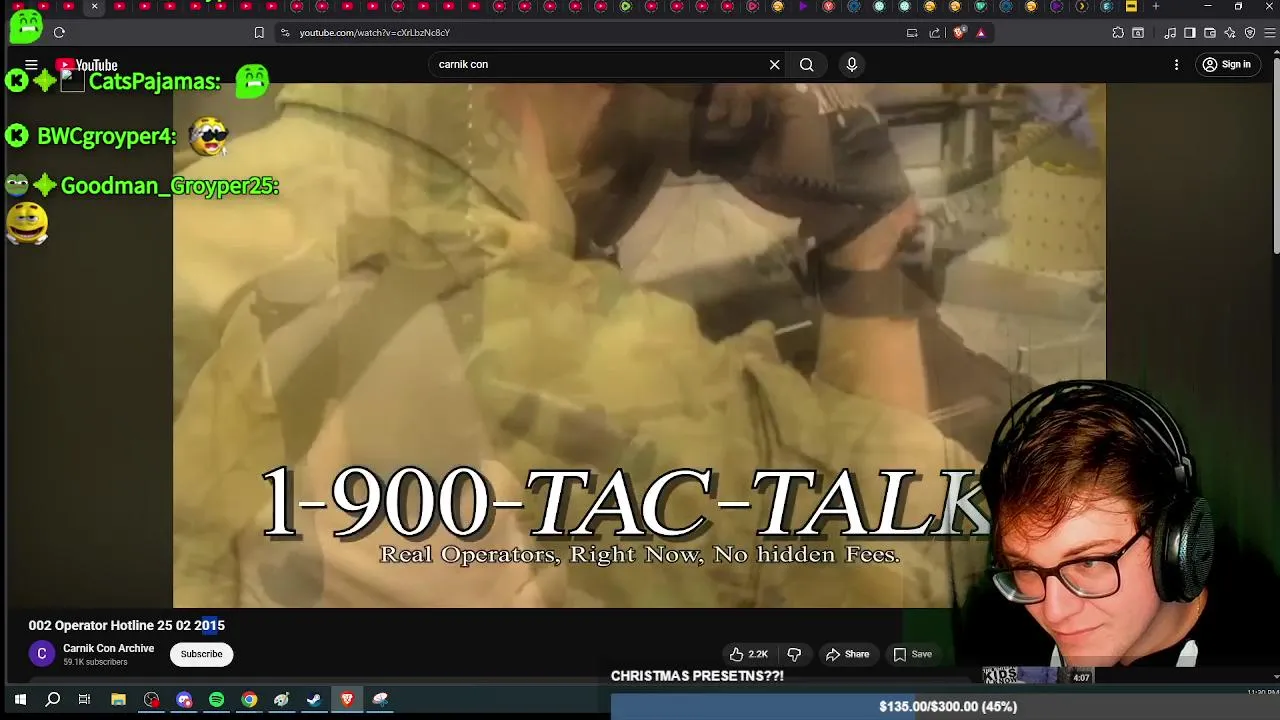Open the Brave playlist music-note icon
The width and height of the screenshot is (1280, 720).
pyautogui.click(x=1170, y=33)
